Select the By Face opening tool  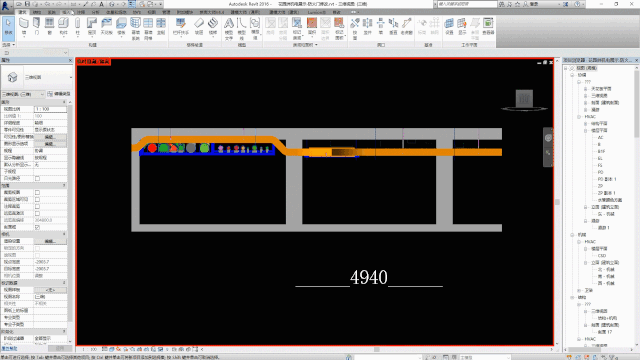(355, 28)
